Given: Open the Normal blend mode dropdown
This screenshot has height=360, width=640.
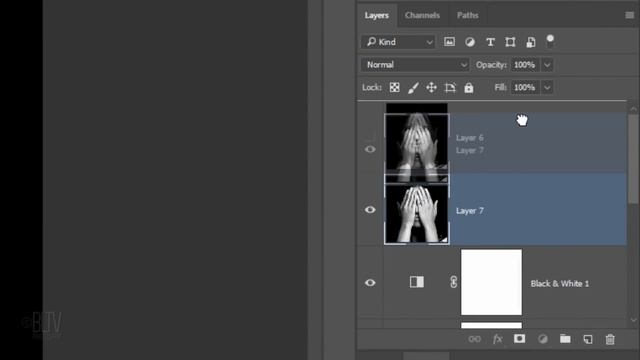Looking at the screenshot, I should pos(415,64).
